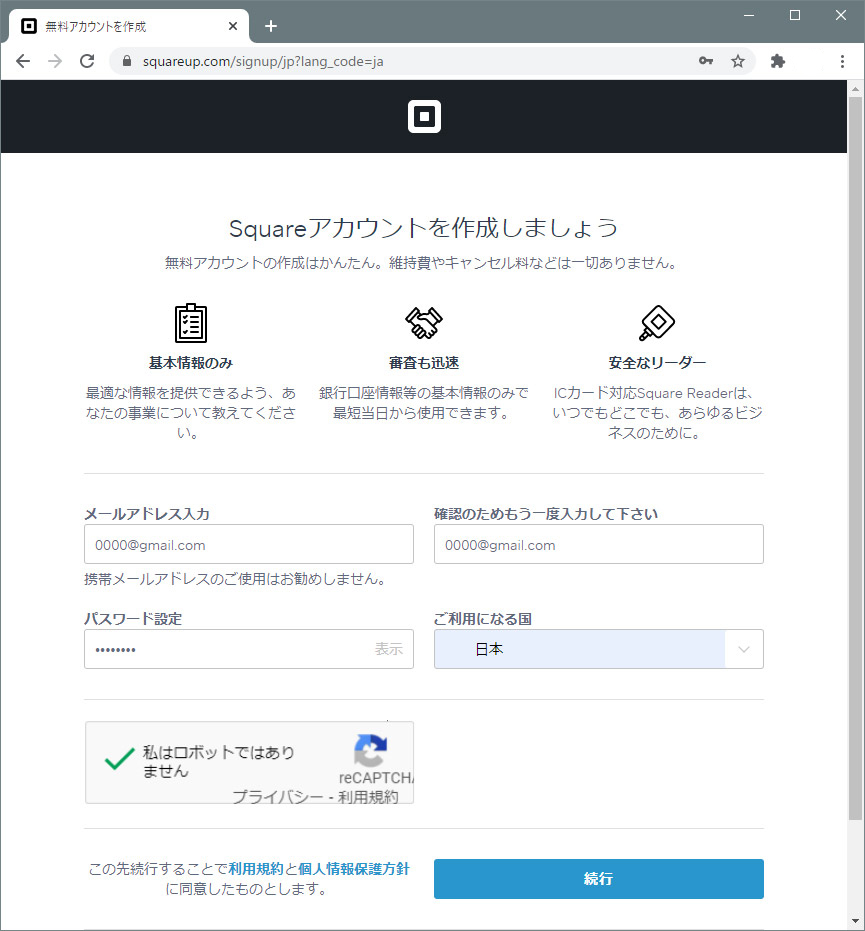The image size is (865, 931).
Task: Click the page's vertical scrollbar
Action: click(x=855, y=450)
